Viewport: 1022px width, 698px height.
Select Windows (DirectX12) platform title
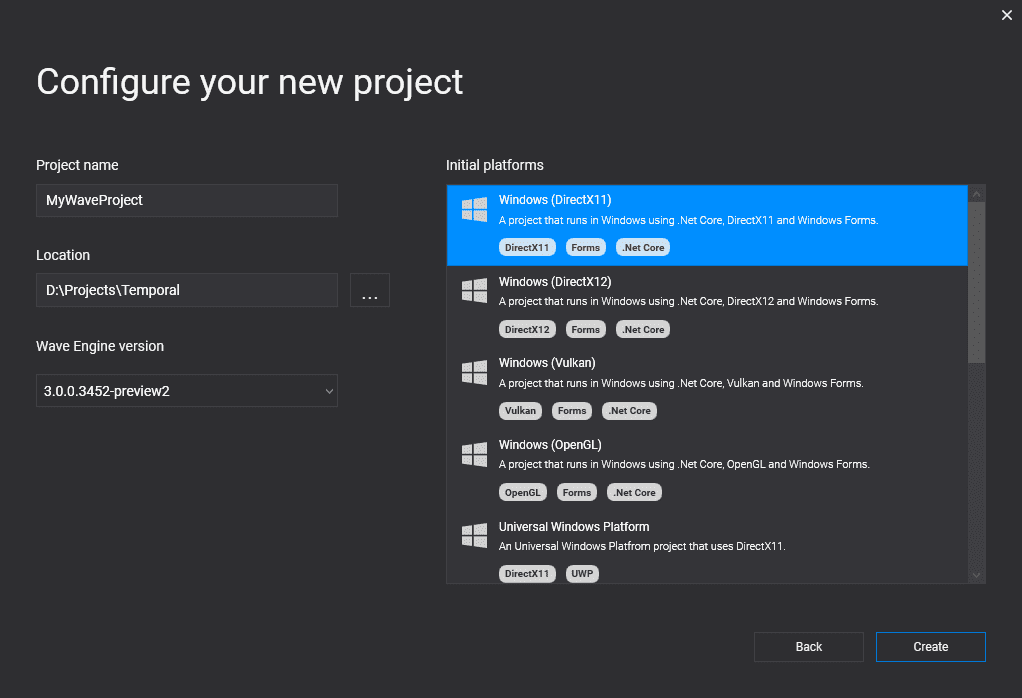pyautogui.click(x=555, y=282)
